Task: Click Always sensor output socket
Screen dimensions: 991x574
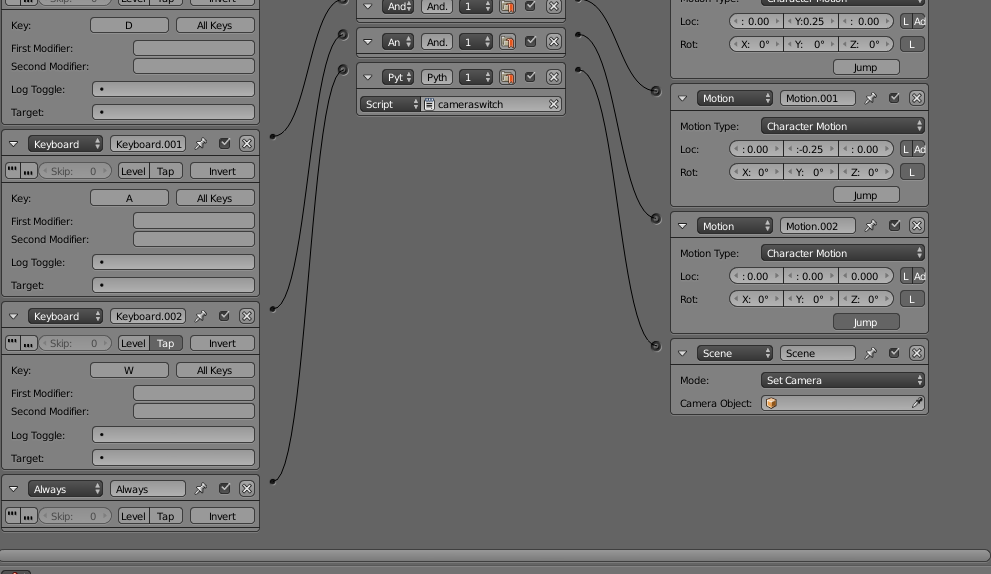Action: point(272,481)
